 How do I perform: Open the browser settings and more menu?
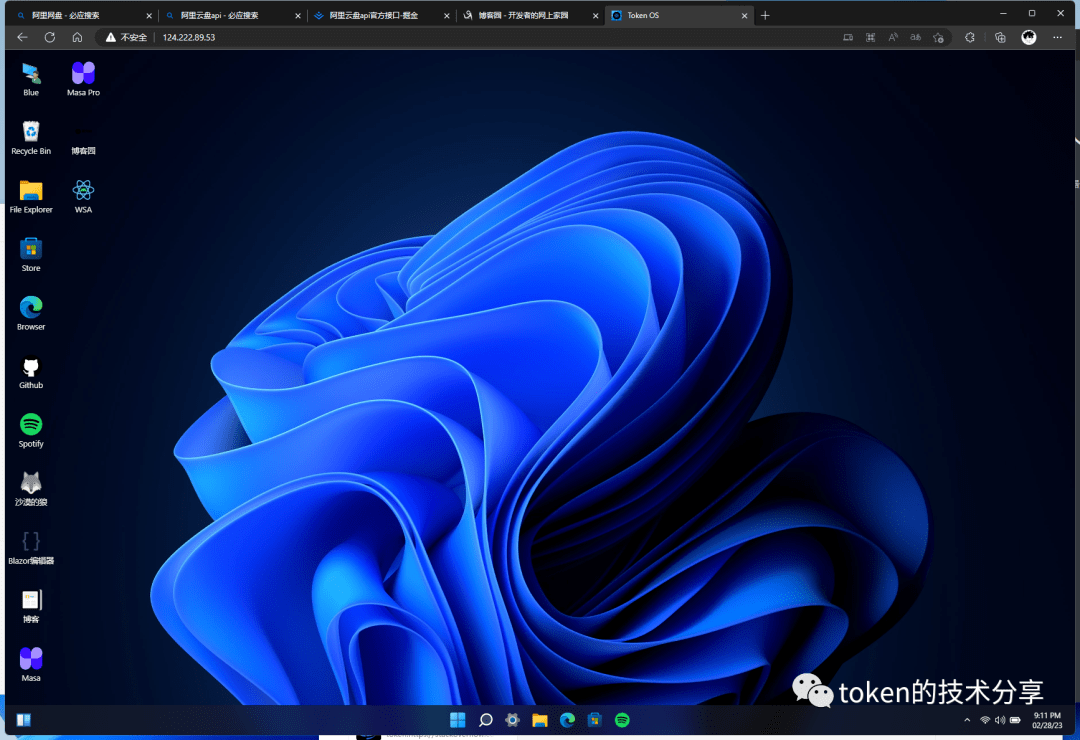(x=1059, y=37)
